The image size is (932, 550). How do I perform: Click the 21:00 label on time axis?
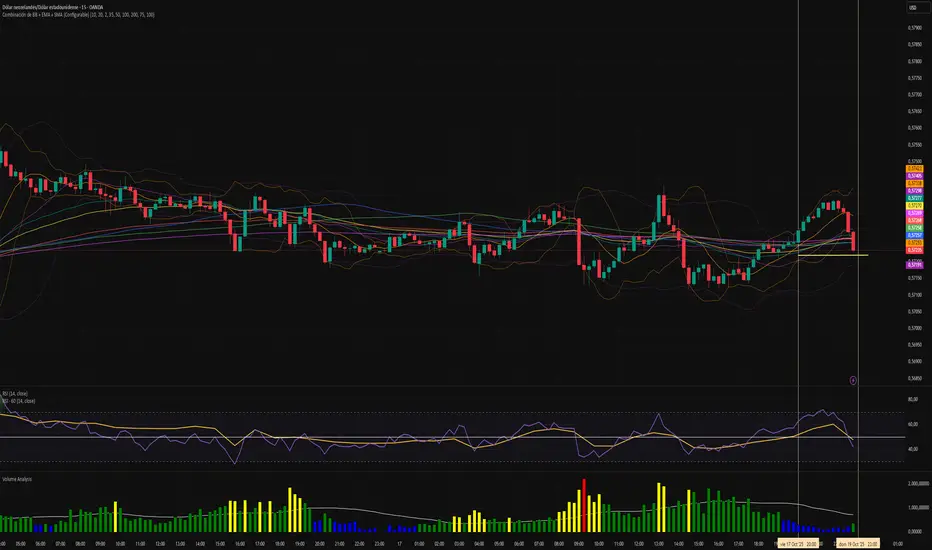click(x=339, y=543)
